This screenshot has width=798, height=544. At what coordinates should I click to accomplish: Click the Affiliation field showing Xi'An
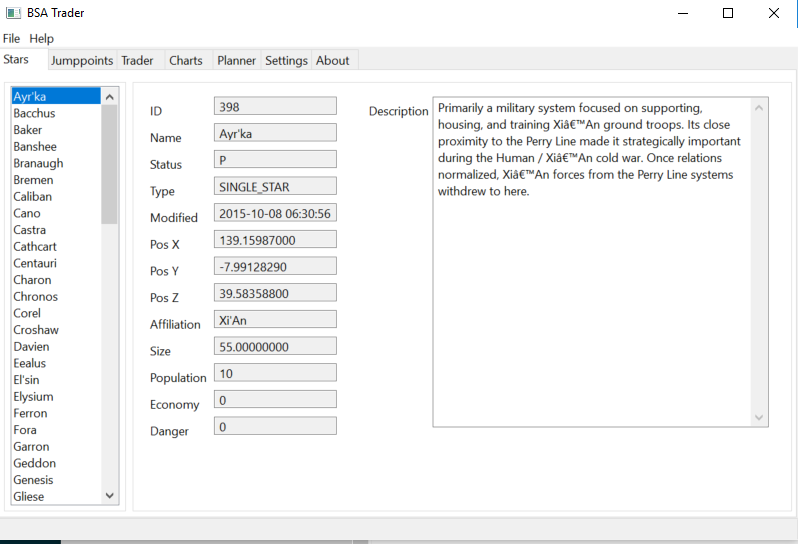275,320
